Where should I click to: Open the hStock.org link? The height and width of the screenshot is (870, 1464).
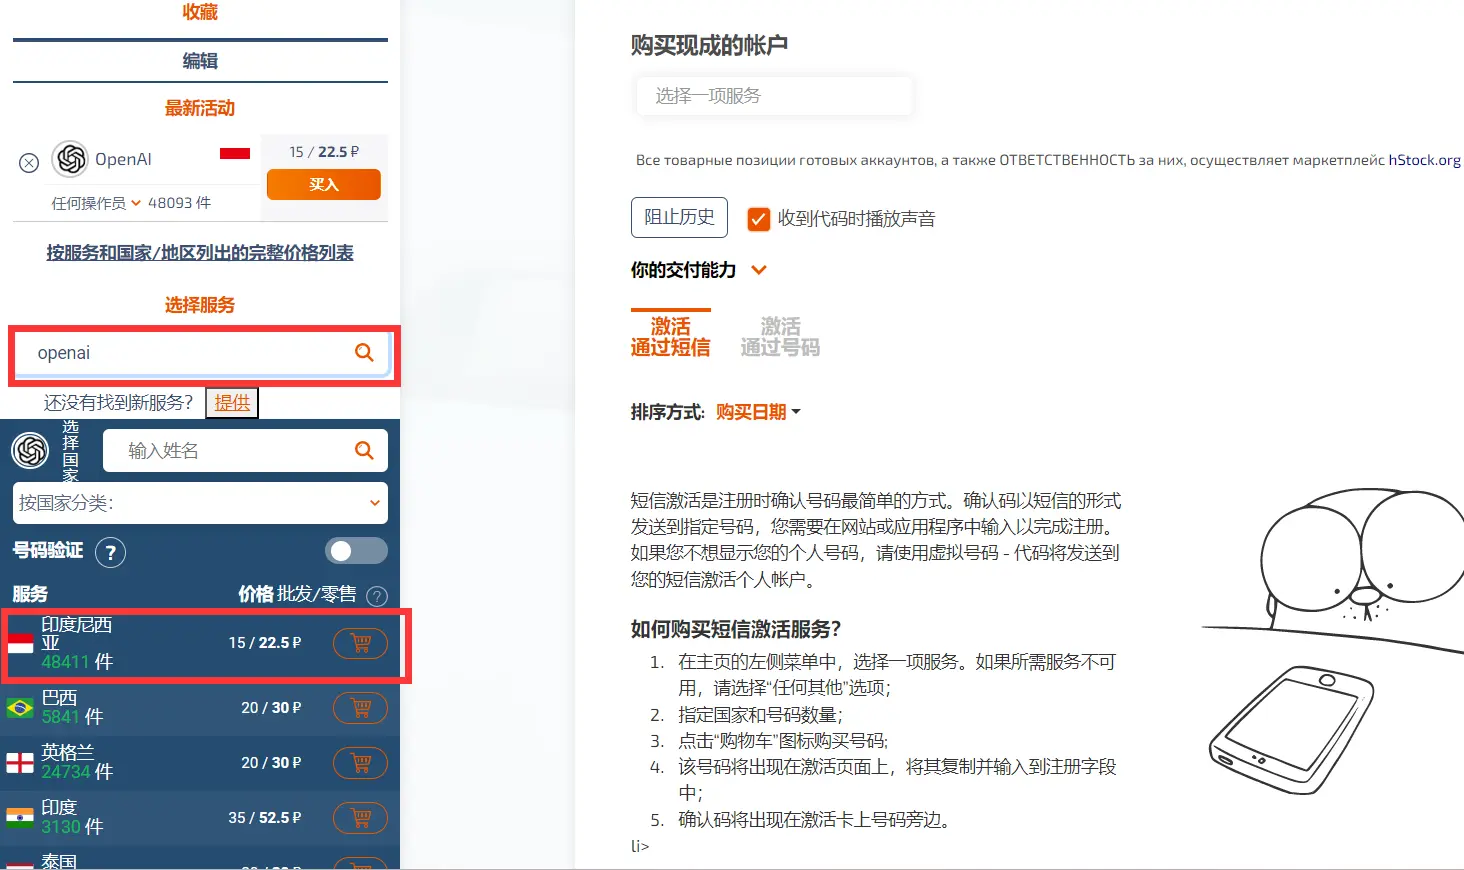point(1424,160)
